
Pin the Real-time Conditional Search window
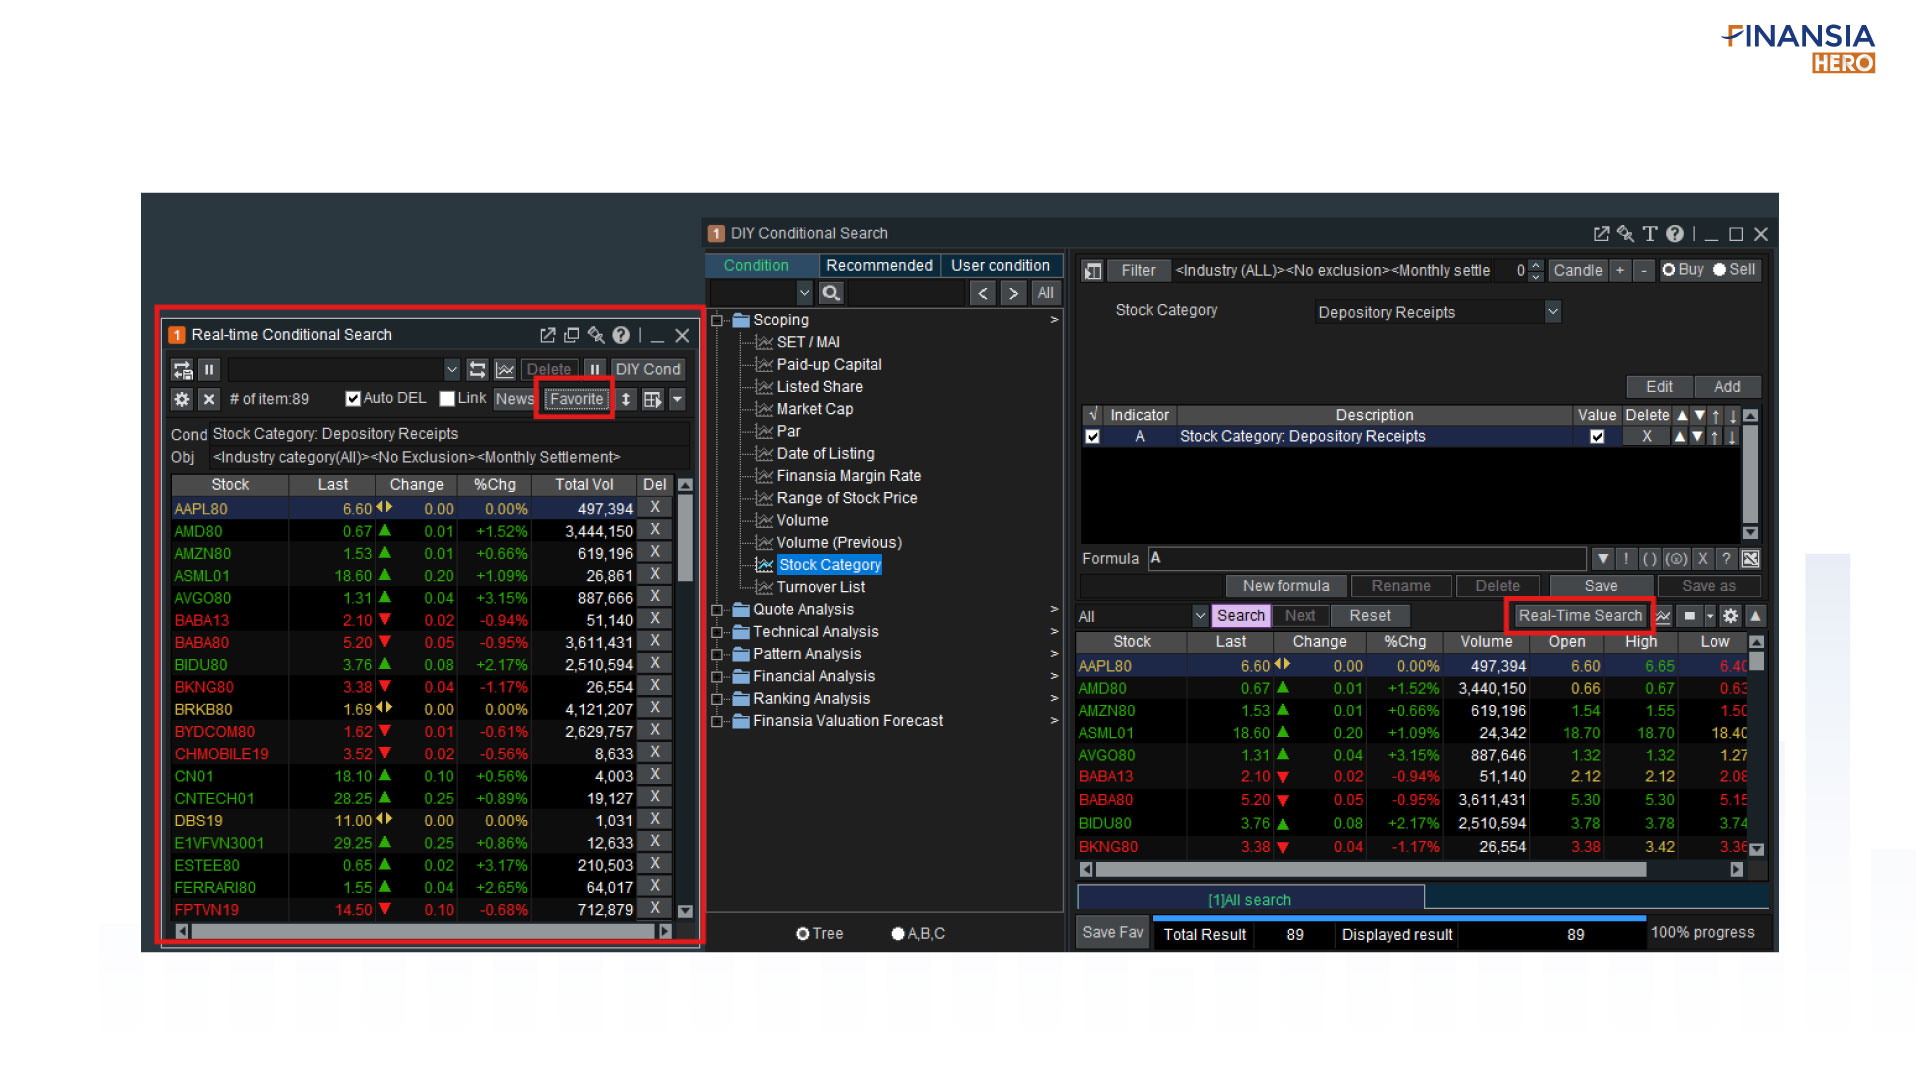click(596, 335)
